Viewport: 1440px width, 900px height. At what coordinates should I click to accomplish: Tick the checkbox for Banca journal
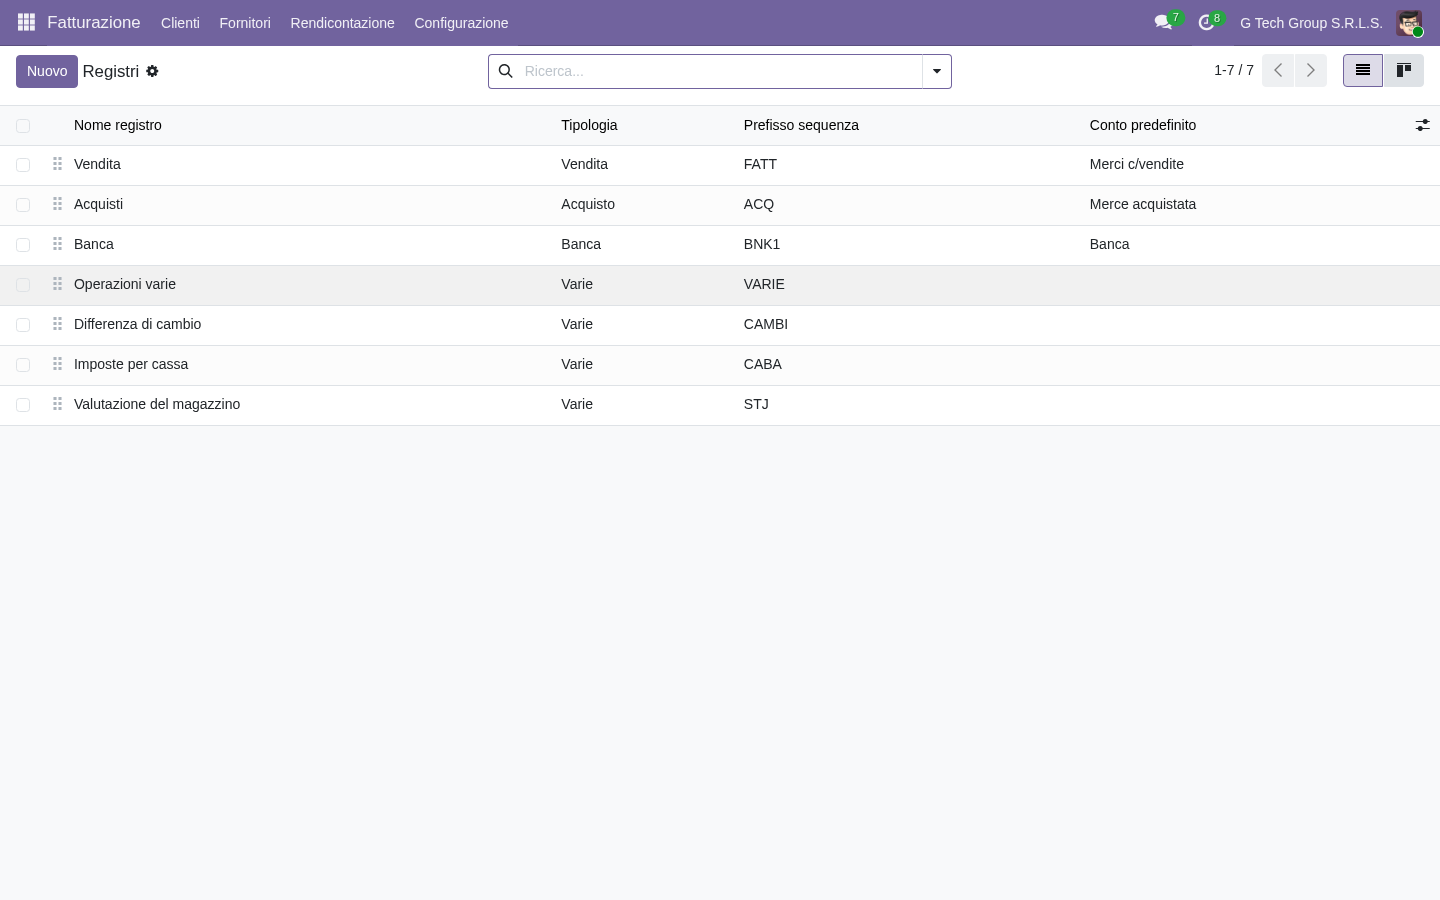tap(23, 245)
